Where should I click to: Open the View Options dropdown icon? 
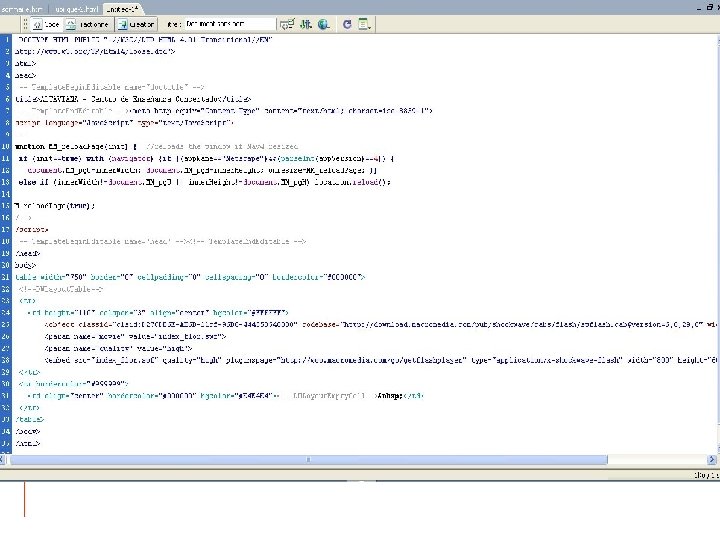tap(364, 24)
